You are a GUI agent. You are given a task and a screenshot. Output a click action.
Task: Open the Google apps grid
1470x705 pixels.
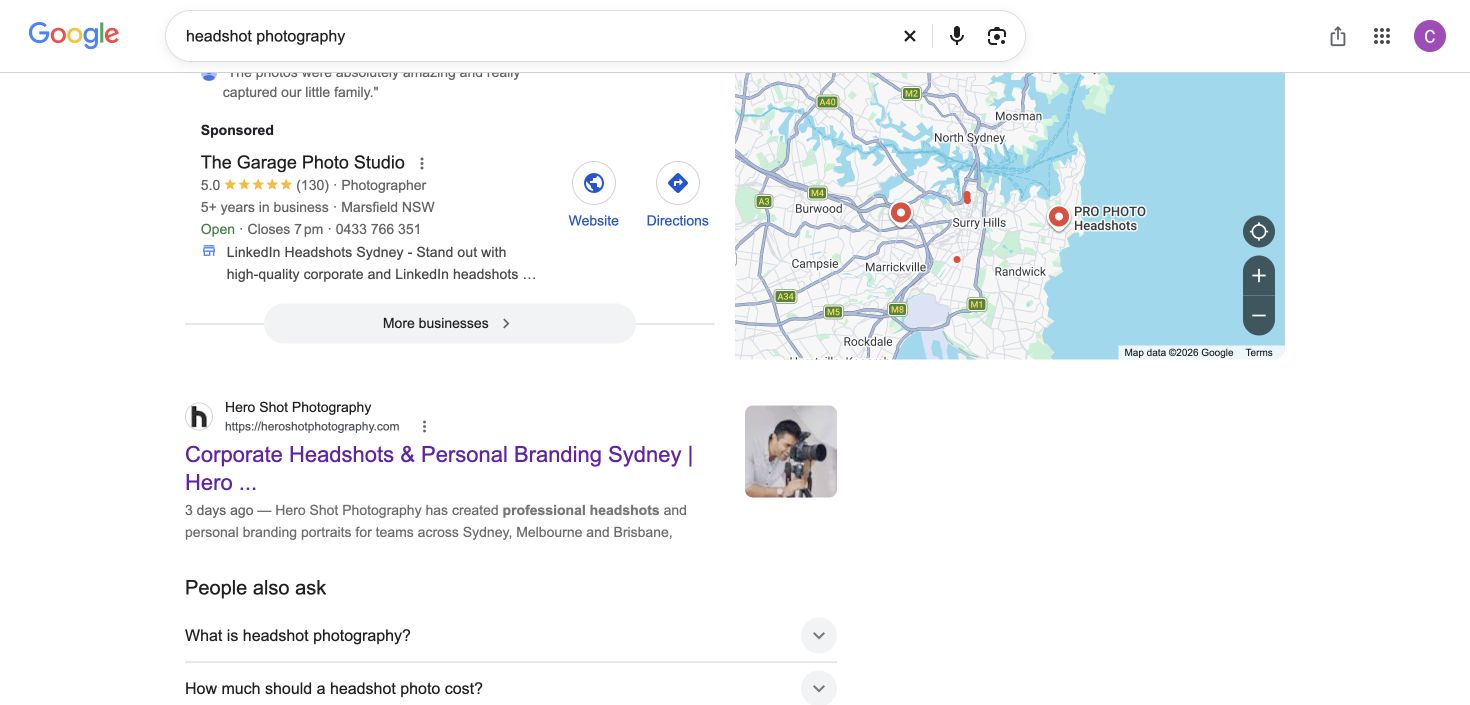tap(1382, 37)
